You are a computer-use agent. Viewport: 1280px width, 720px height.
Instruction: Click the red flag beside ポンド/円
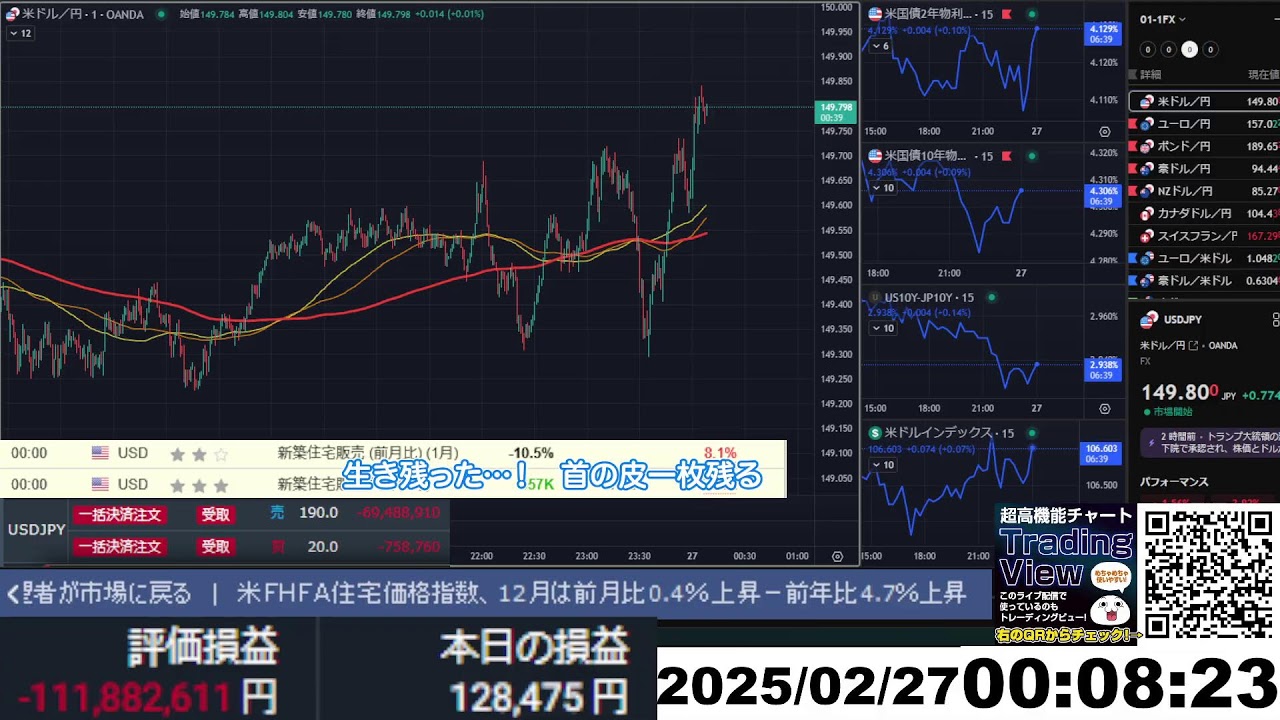tap(1133, 146)
